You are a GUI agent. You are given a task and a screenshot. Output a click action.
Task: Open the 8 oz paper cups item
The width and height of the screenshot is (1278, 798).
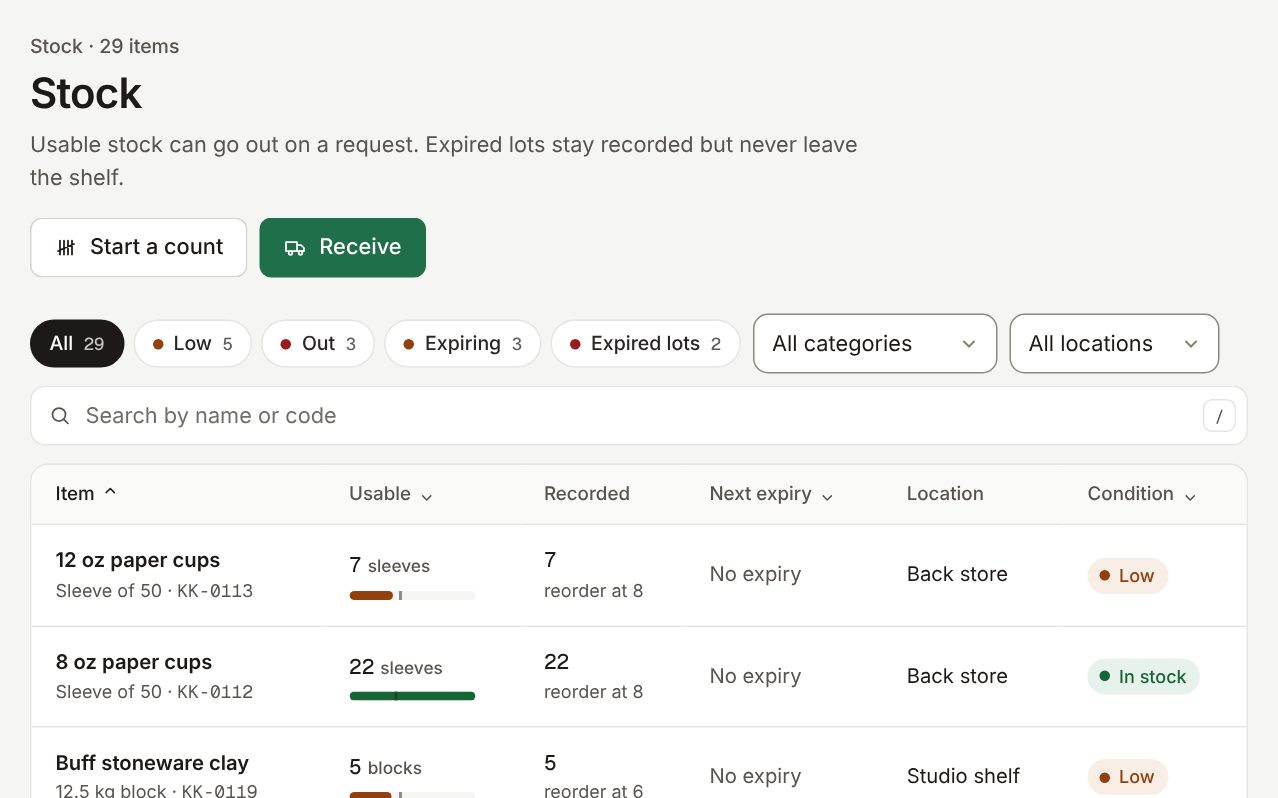(134, 662)
